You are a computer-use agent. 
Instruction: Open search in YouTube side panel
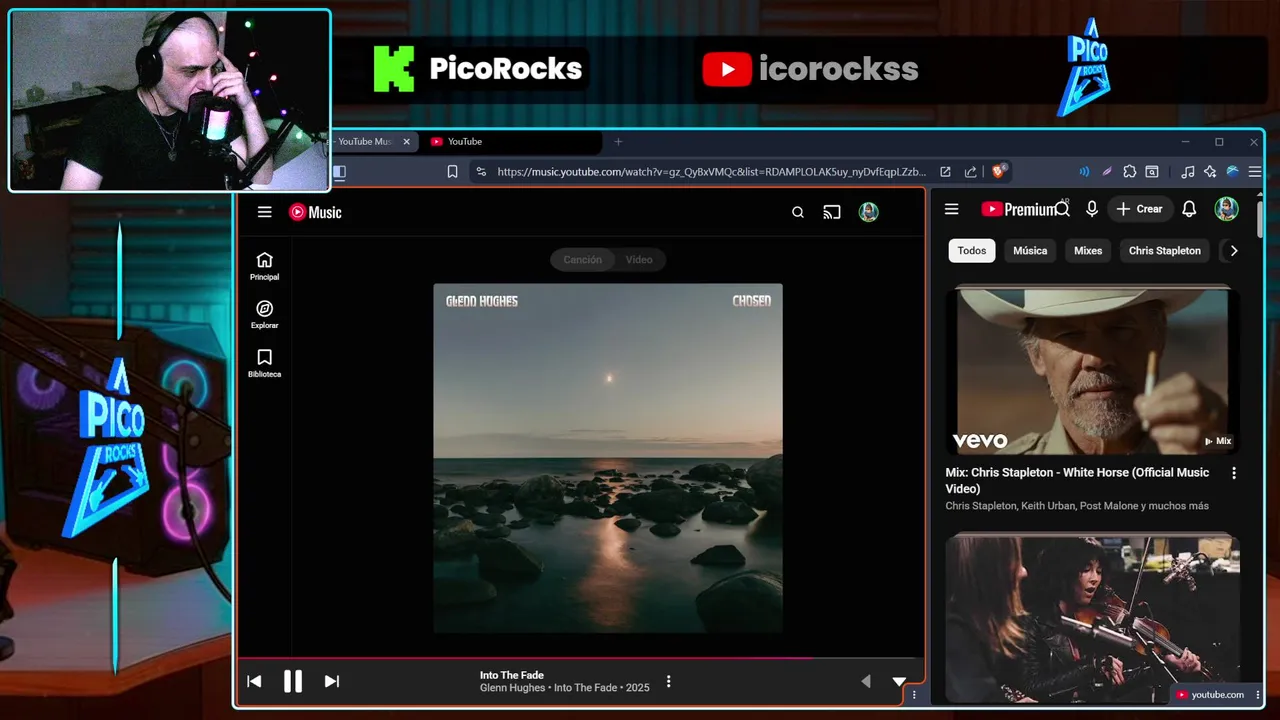coord(1063,209)
